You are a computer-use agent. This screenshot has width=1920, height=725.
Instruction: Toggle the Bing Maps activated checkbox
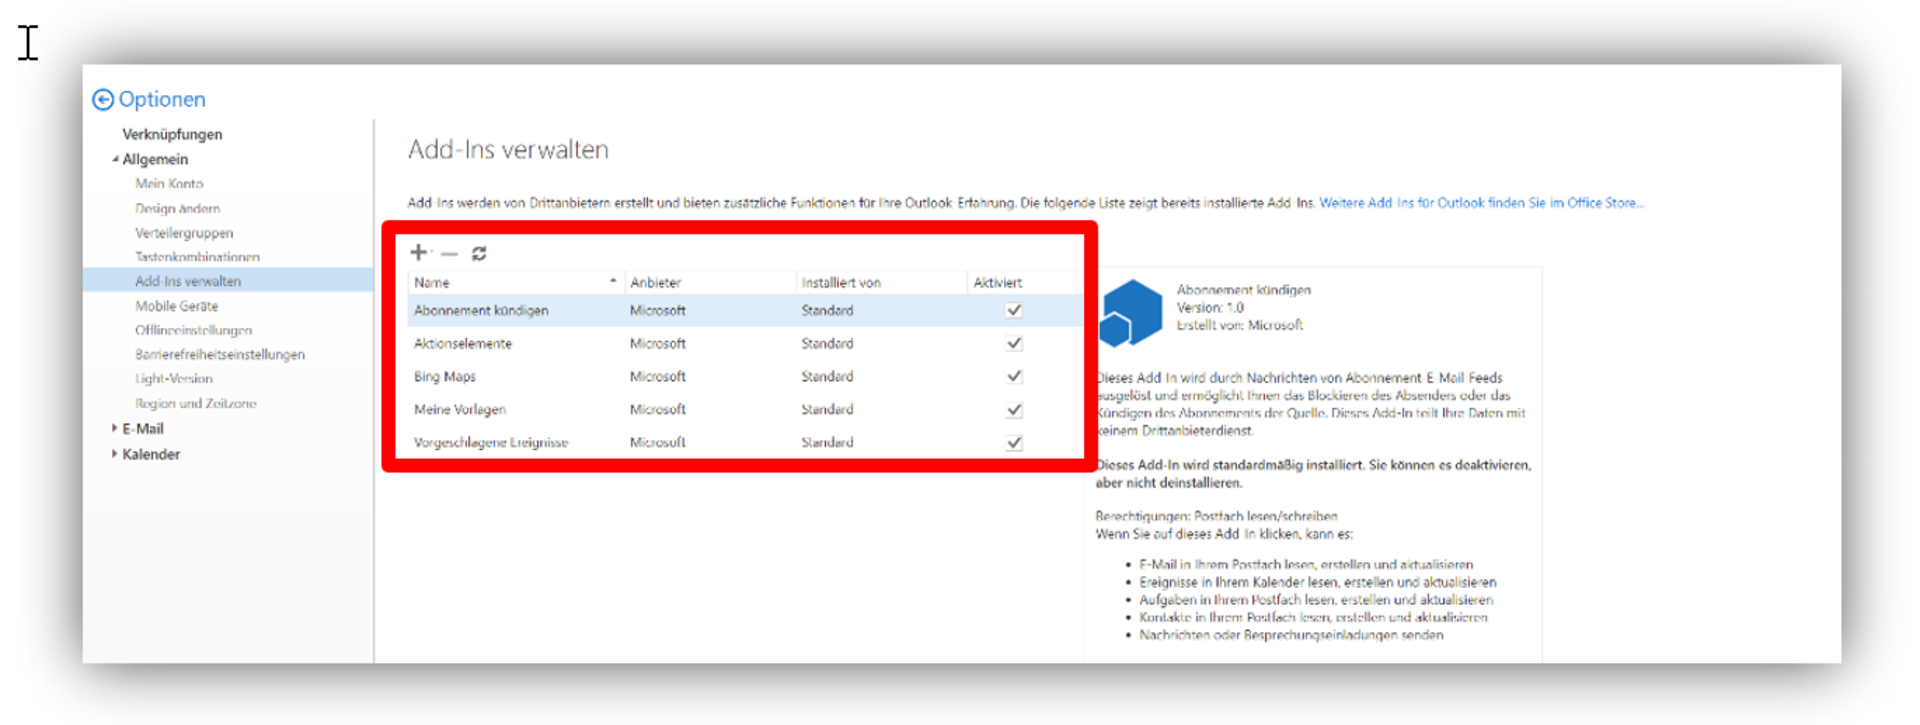point(1014,376)
